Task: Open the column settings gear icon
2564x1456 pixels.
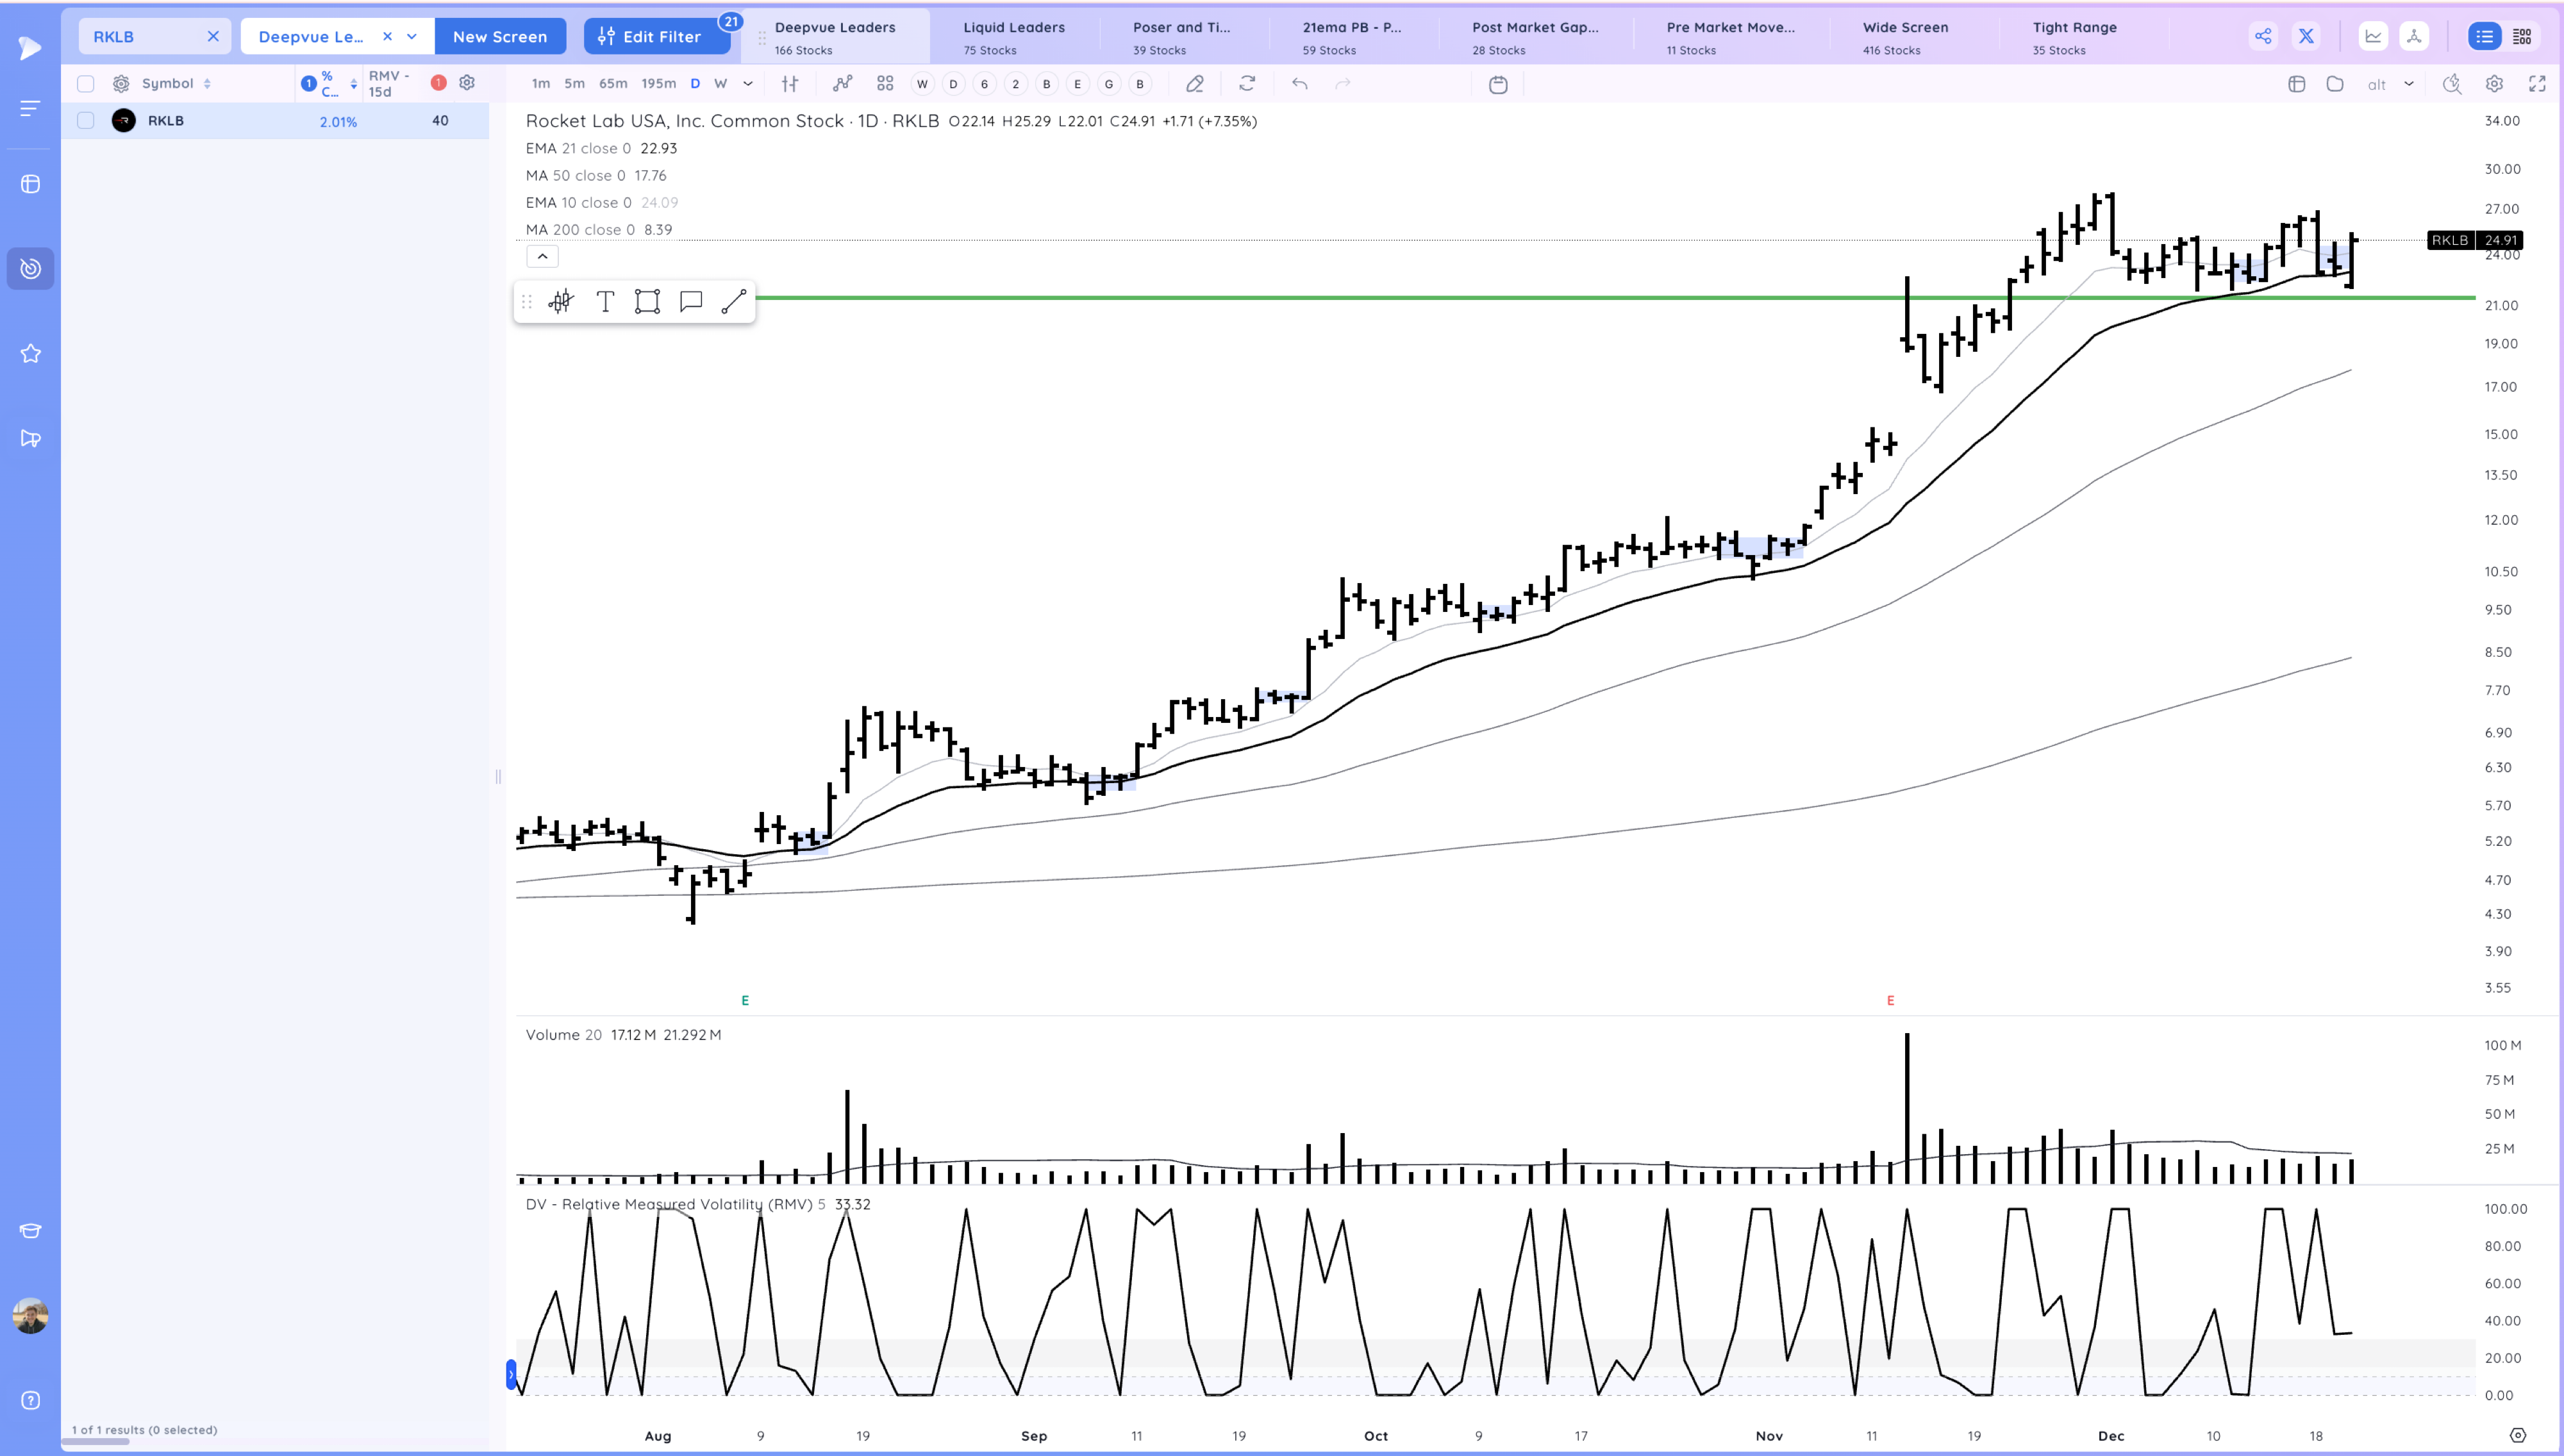Action: 467,83
